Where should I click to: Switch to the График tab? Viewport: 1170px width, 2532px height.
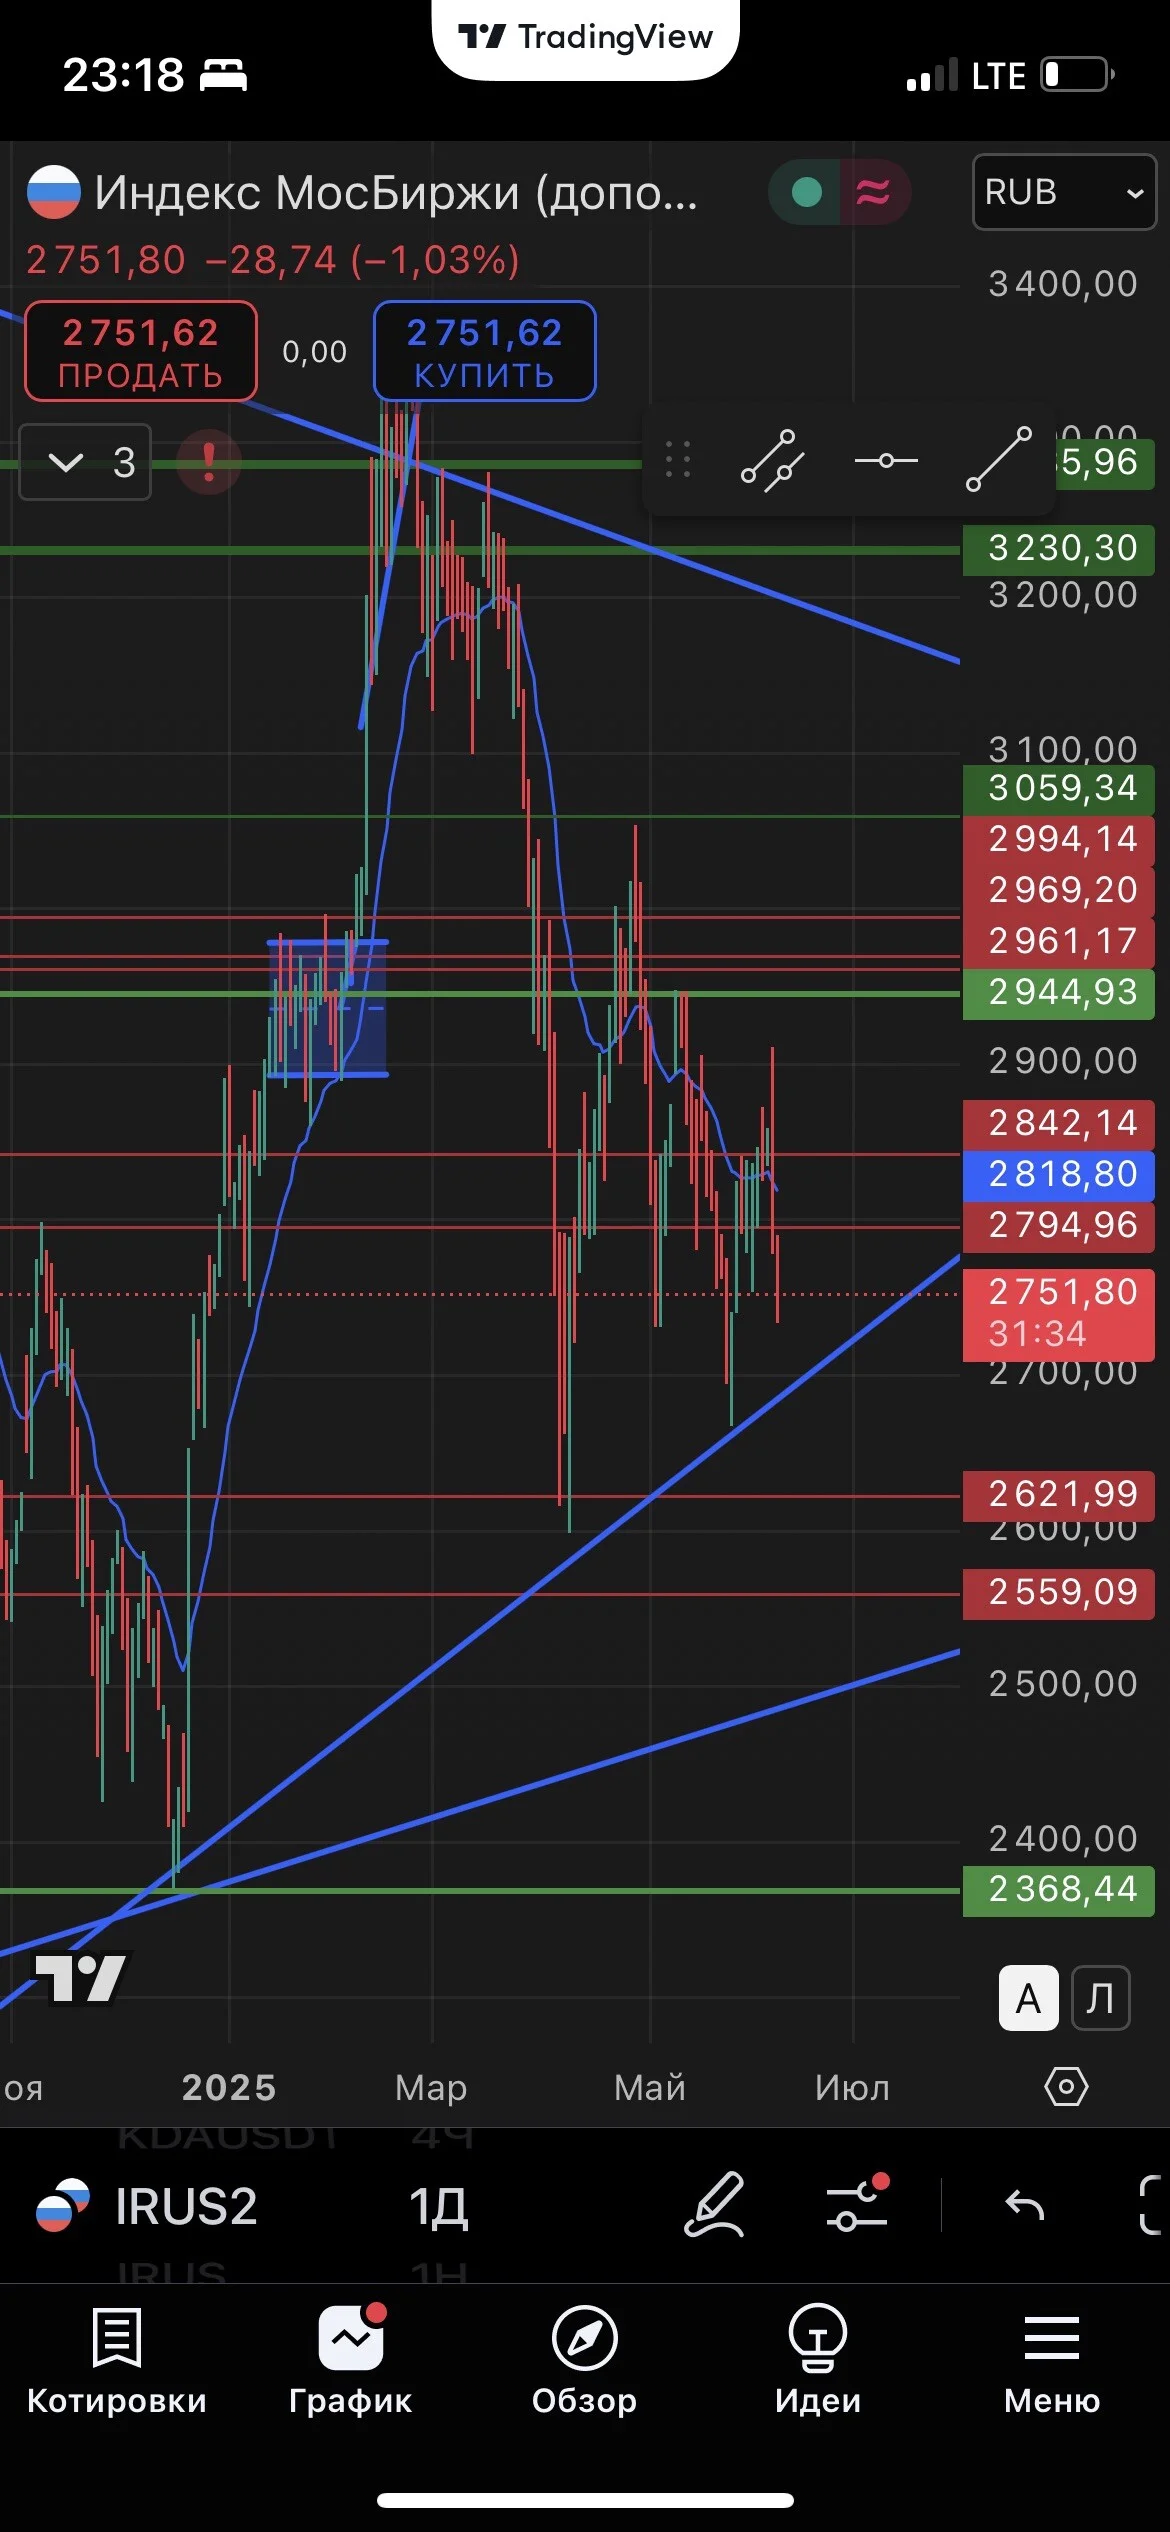[351, 2360]
